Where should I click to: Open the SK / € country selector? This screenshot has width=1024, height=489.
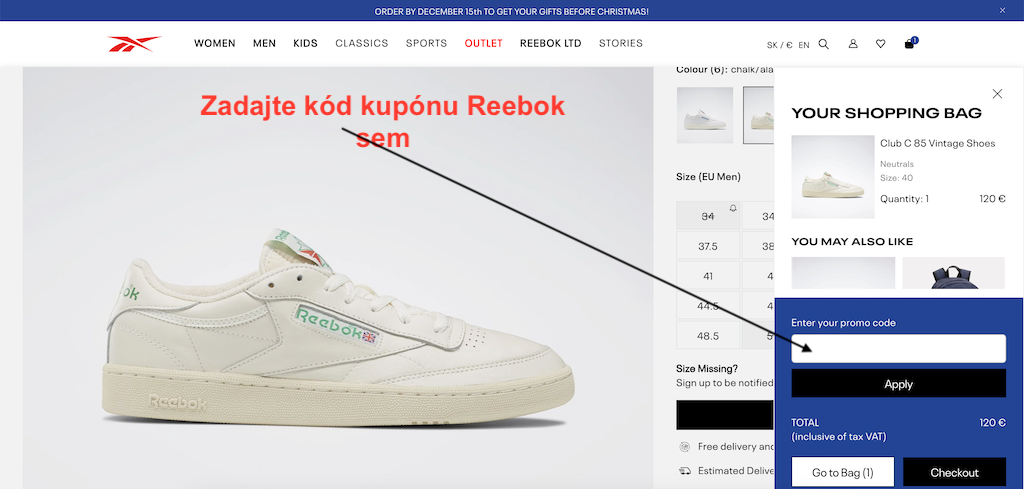point(780,45)
